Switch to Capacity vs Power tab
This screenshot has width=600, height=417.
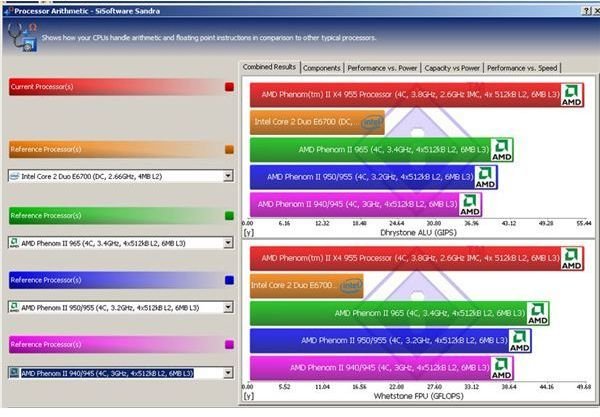pos(452,68)
